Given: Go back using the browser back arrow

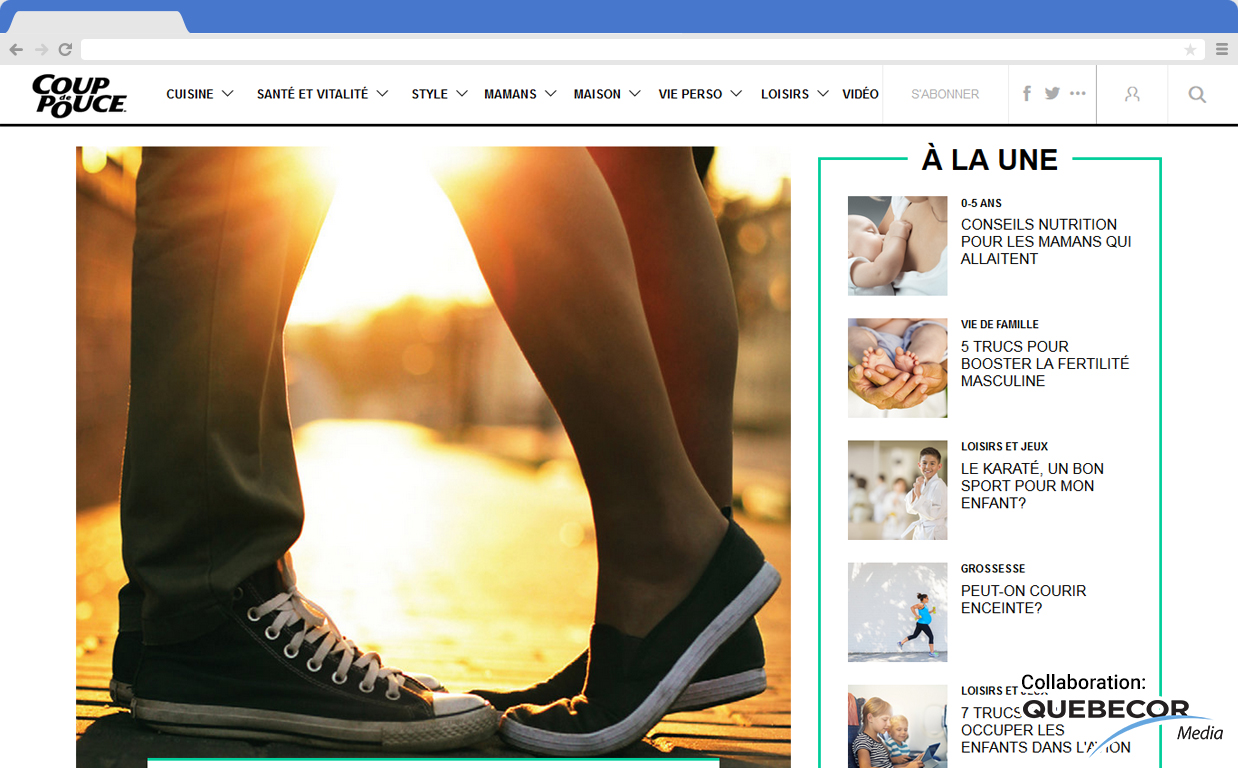Looking at the screenshot, I should (x=16, y=48).
